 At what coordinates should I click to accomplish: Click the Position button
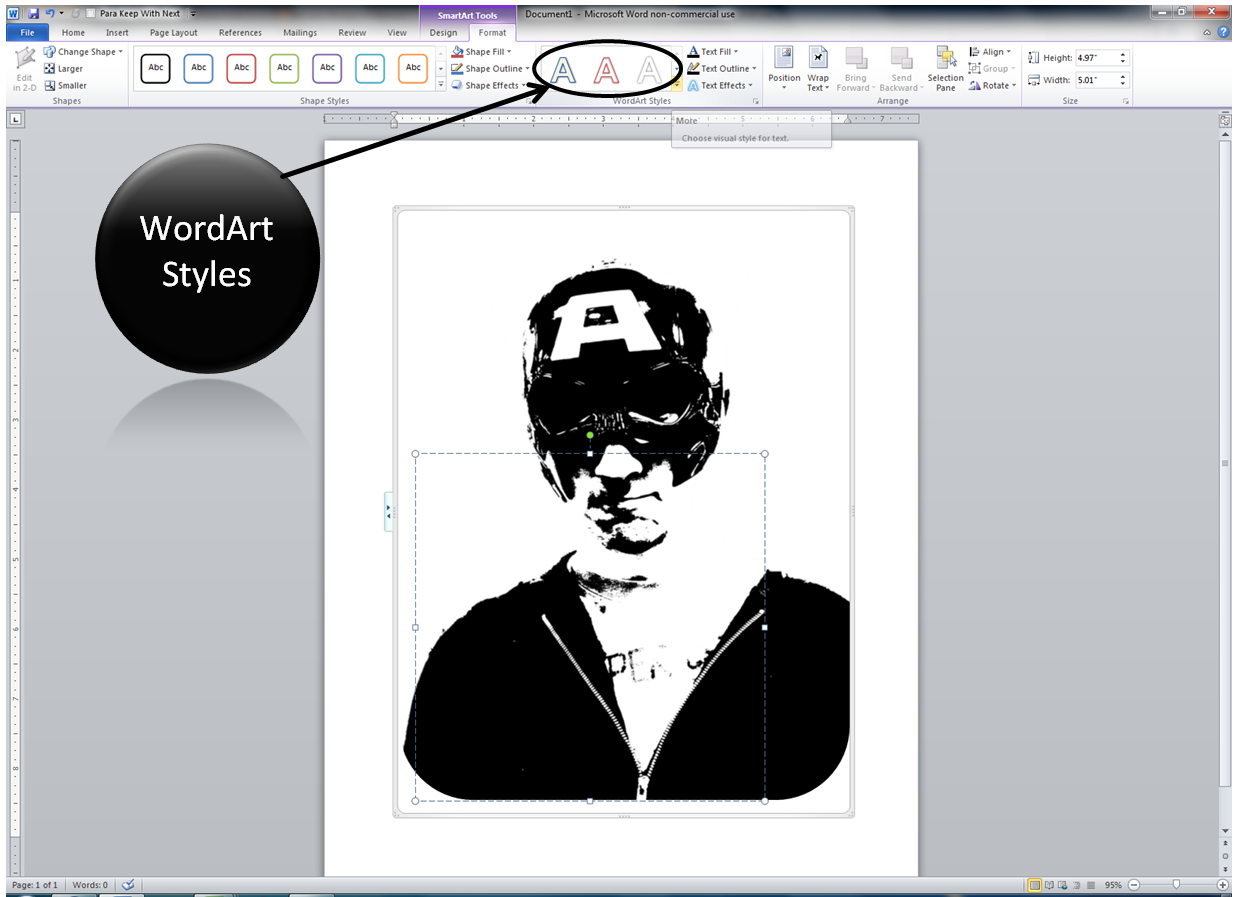(x=784, y=68)
